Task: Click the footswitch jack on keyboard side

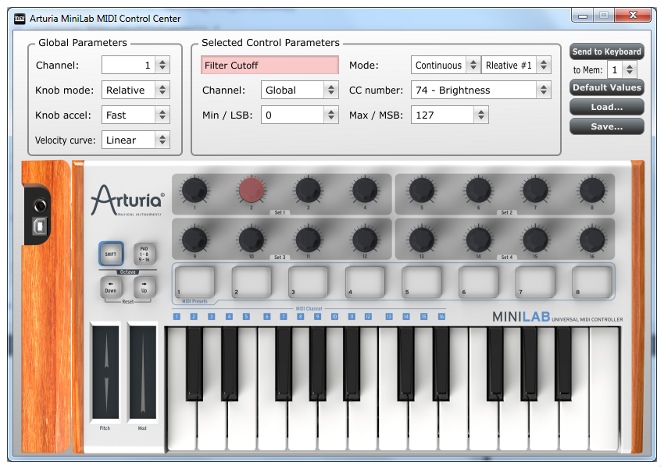Action: point(40,206)
